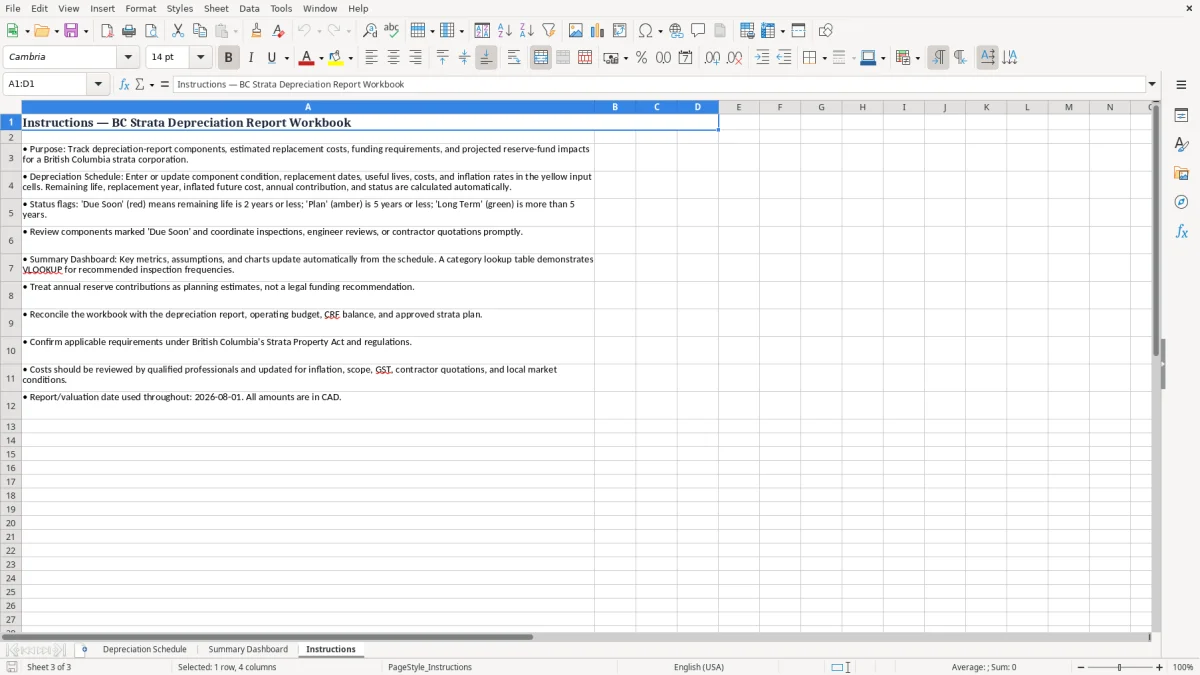
Task: Click English (USA) language in status bar
Action: (699, 667)
